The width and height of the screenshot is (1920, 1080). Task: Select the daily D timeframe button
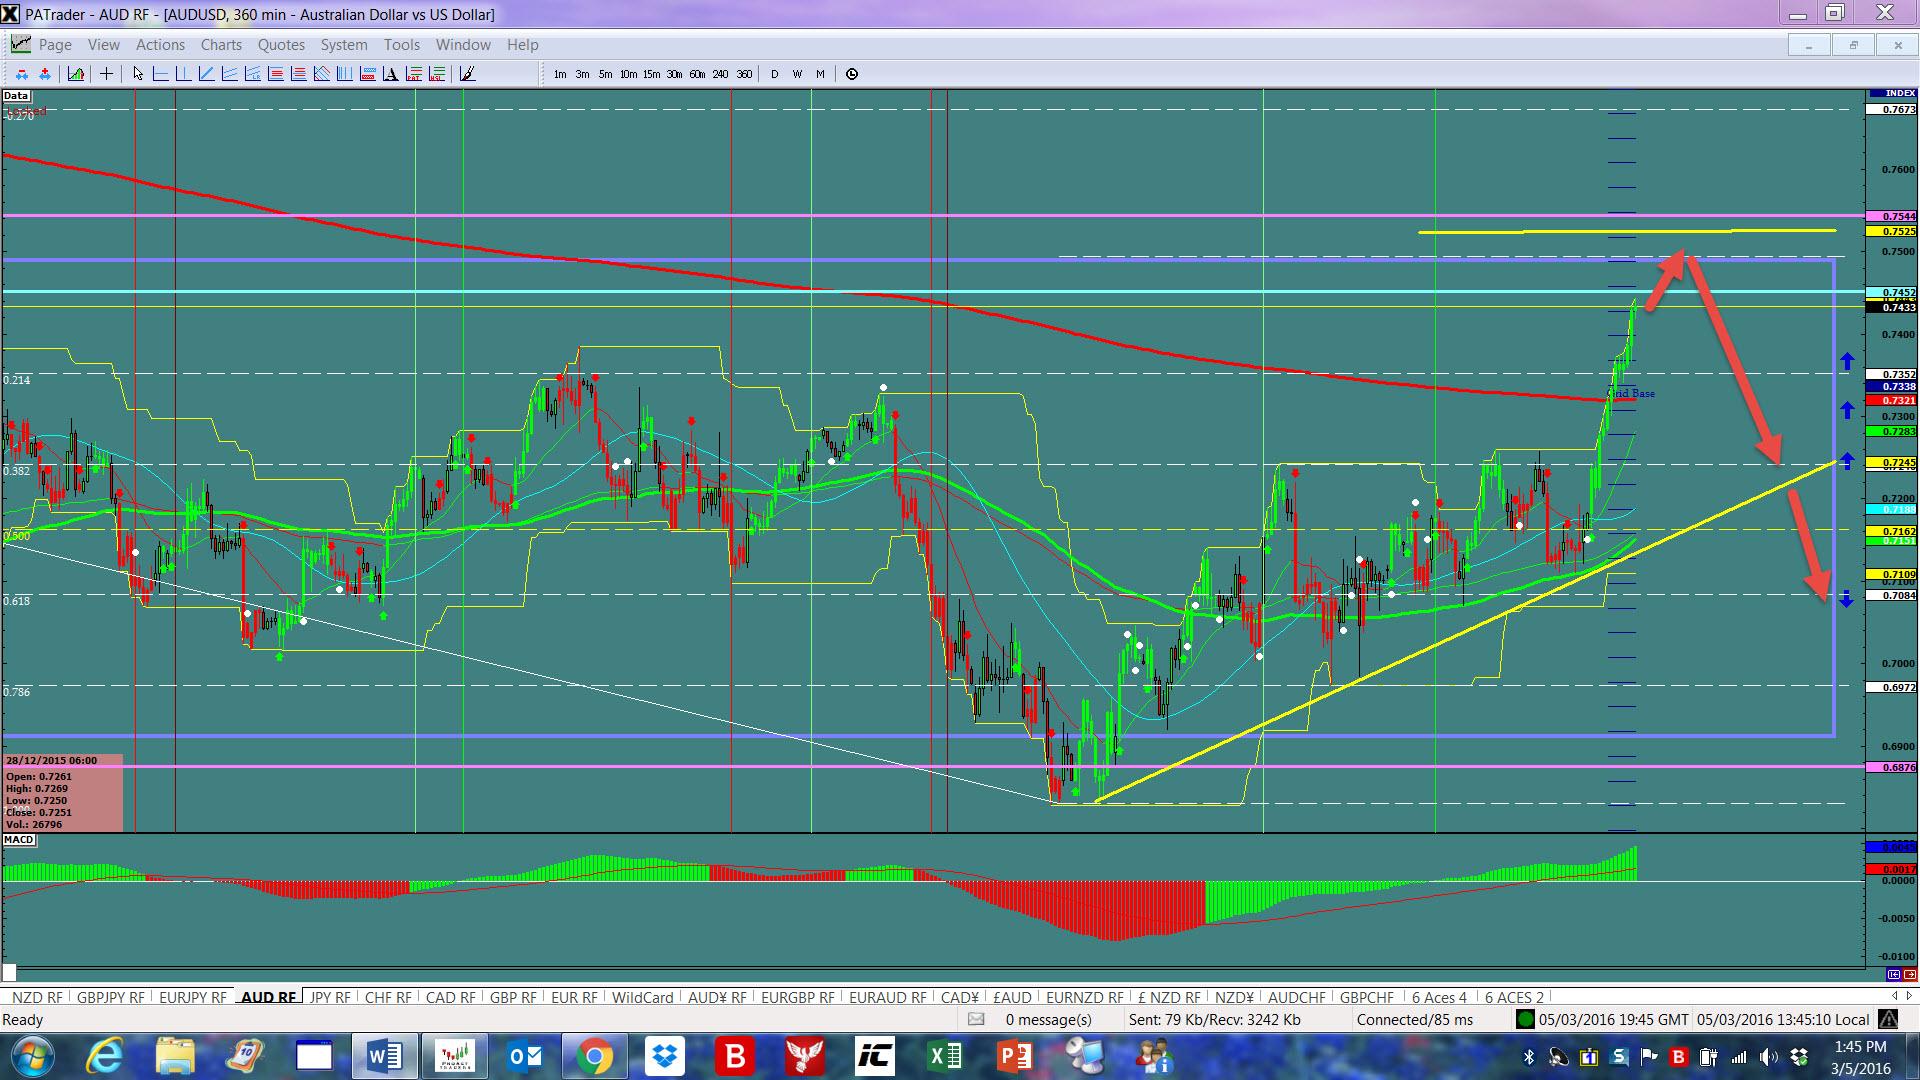pos(774,74)
